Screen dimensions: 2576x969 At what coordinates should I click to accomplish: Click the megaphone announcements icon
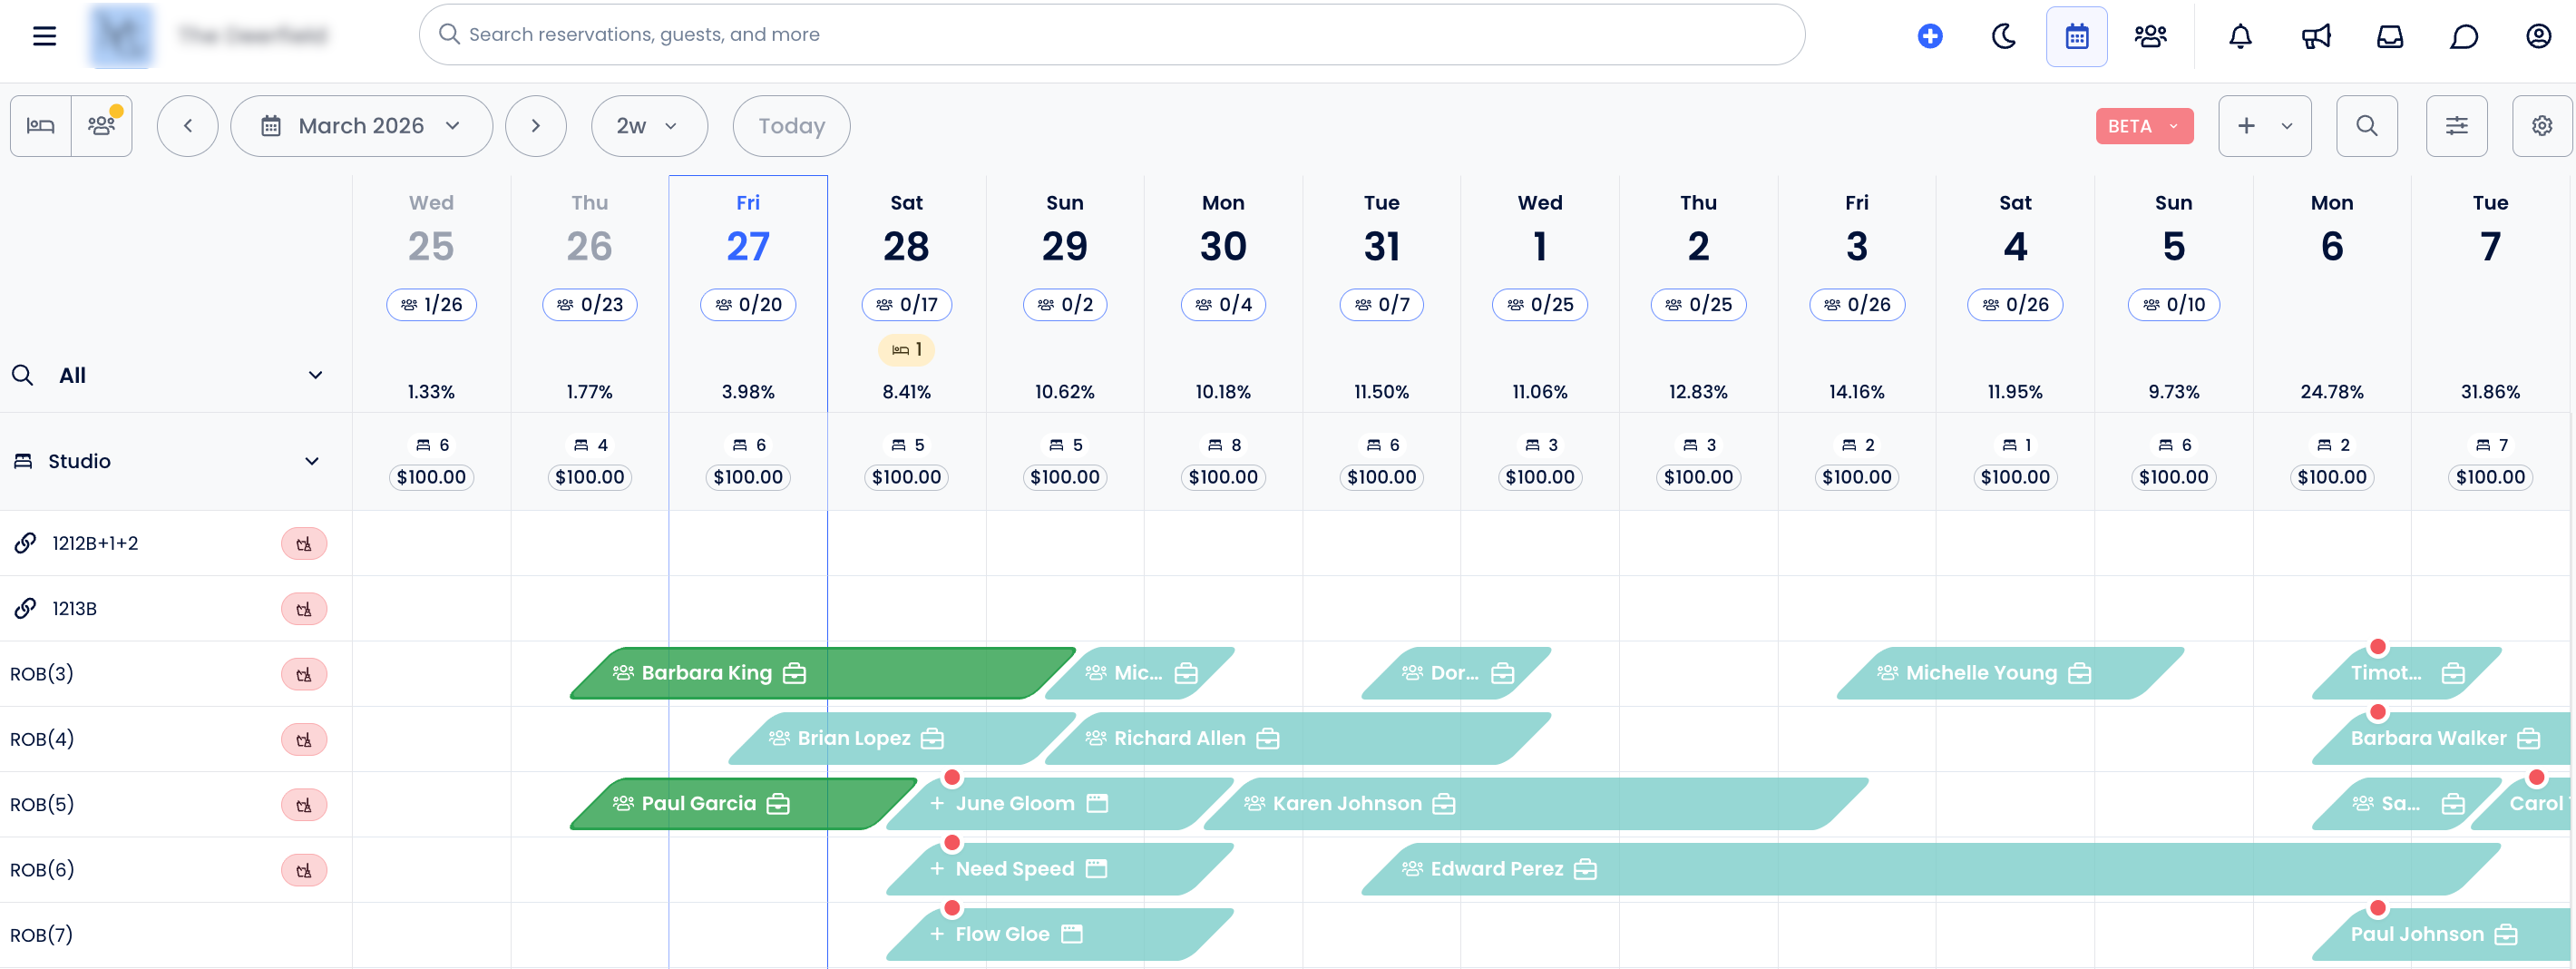point(2315,37)
